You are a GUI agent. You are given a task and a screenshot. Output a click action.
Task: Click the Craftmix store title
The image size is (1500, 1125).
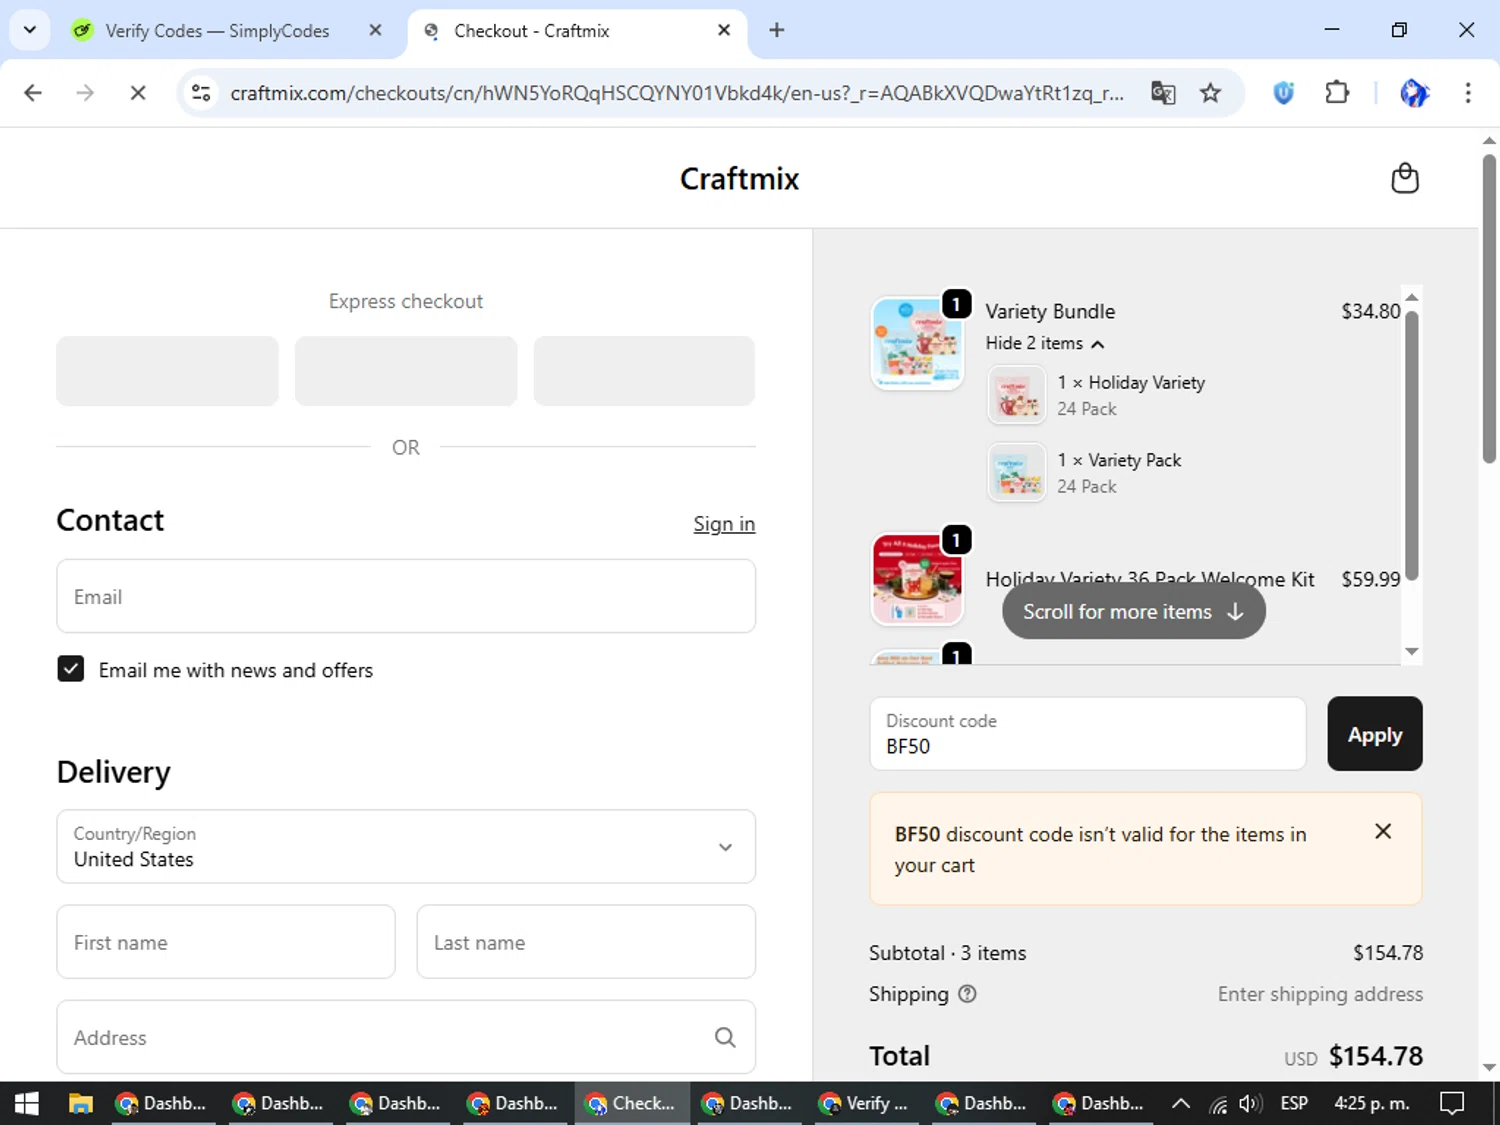tap(739, 178)
